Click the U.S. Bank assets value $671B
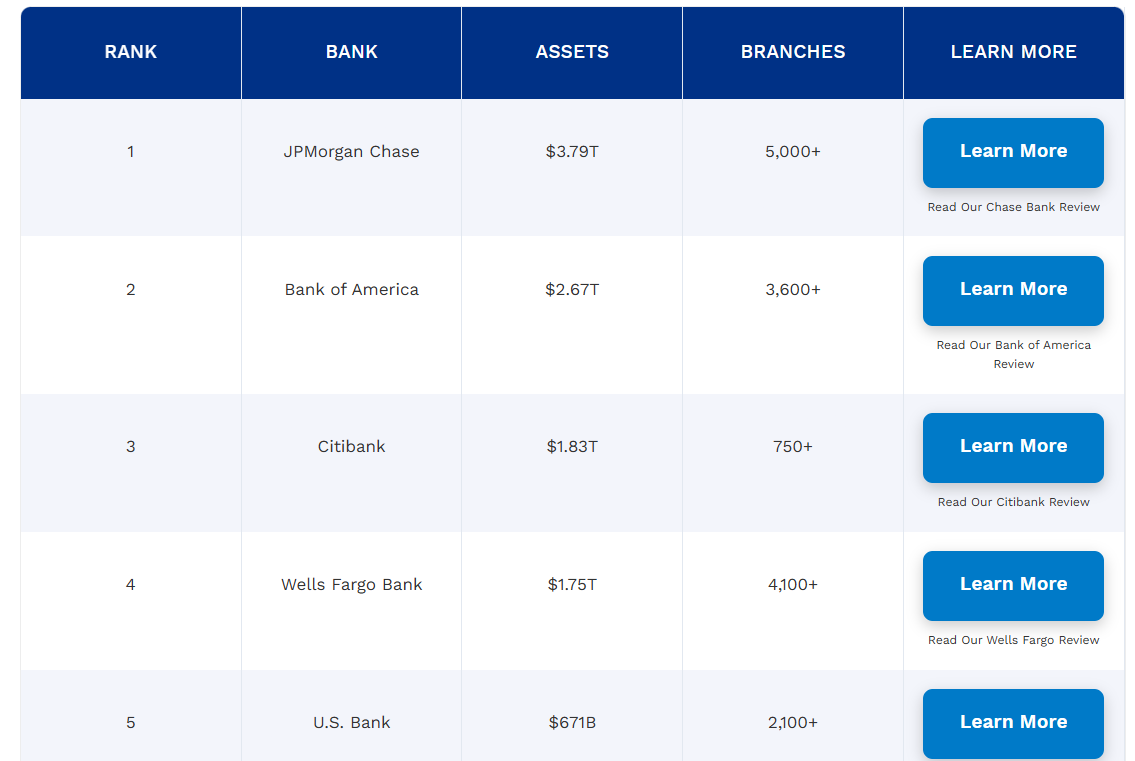The width and height of the screenshot is (1135, 761). point(572,722)
